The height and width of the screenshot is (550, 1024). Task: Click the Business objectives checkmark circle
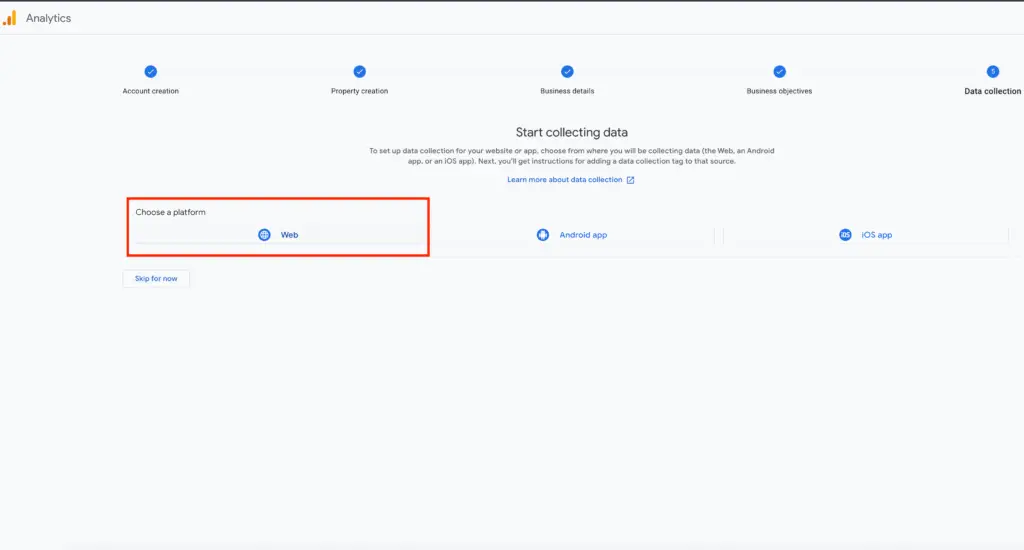pyautogui.click(x=779, y=71)
